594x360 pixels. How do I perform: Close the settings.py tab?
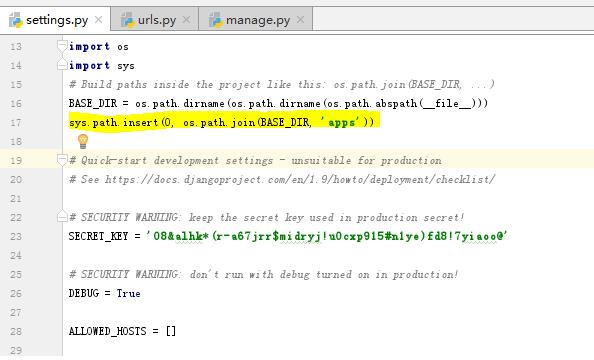pyautogui.click(x=98, y=20)
